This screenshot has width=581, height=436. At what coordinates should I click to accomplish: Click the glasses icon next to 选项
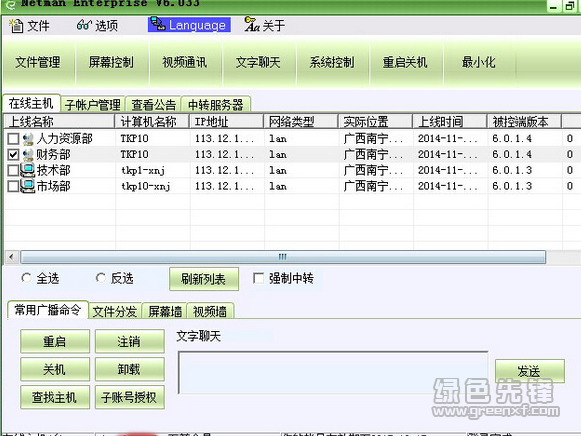coord(84,25)
